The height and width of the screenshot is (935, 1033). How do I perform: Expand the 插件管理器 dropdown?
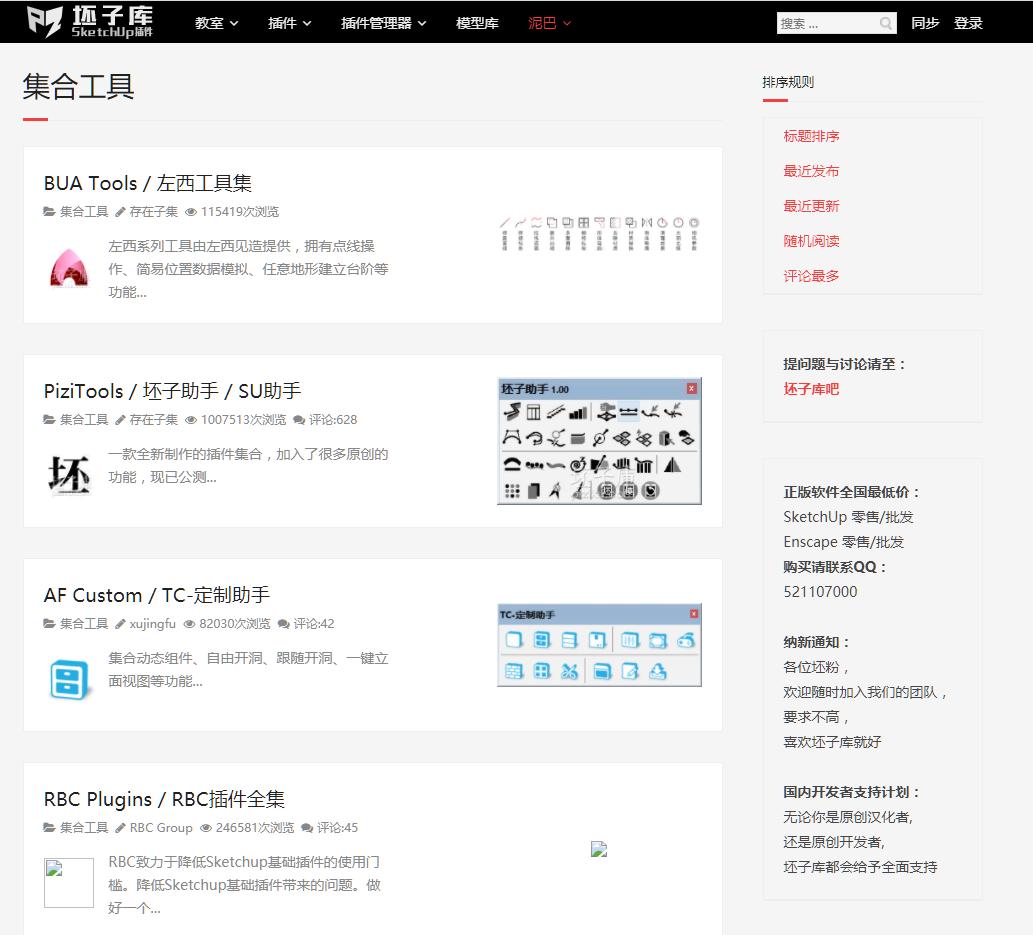[381, 23]
